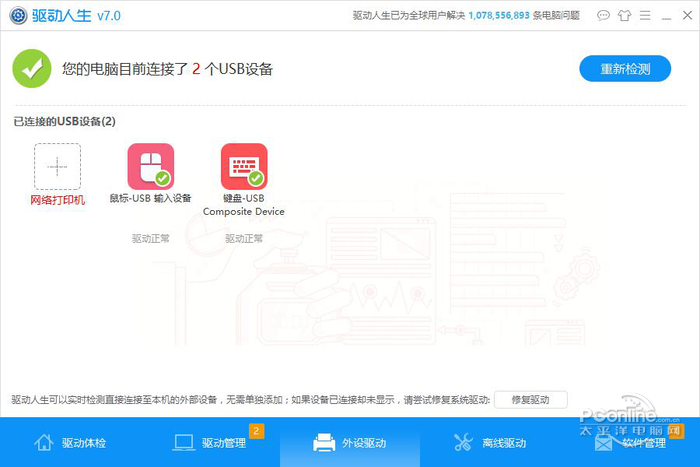
Task: Click the 1,078,556,893 counter text
Action: point(499,16)
